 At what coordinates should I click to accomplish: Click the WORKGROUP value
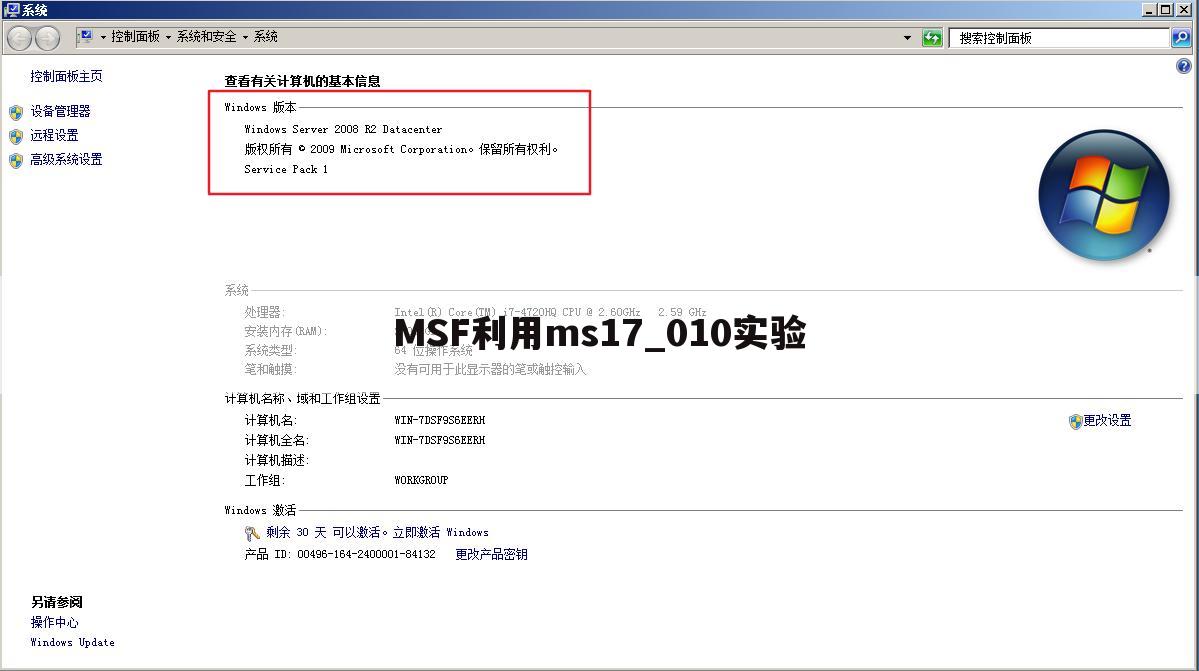[x=421, y=480]
